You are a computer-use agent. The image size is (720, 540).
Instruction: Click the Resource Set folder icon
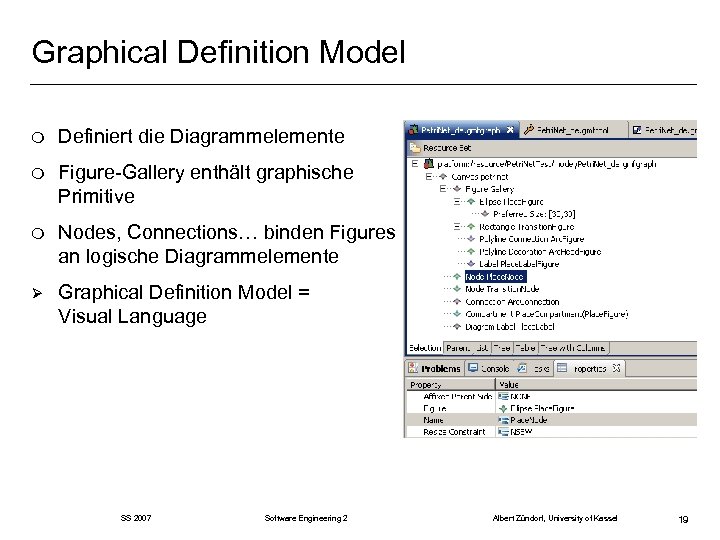(415, 148)
